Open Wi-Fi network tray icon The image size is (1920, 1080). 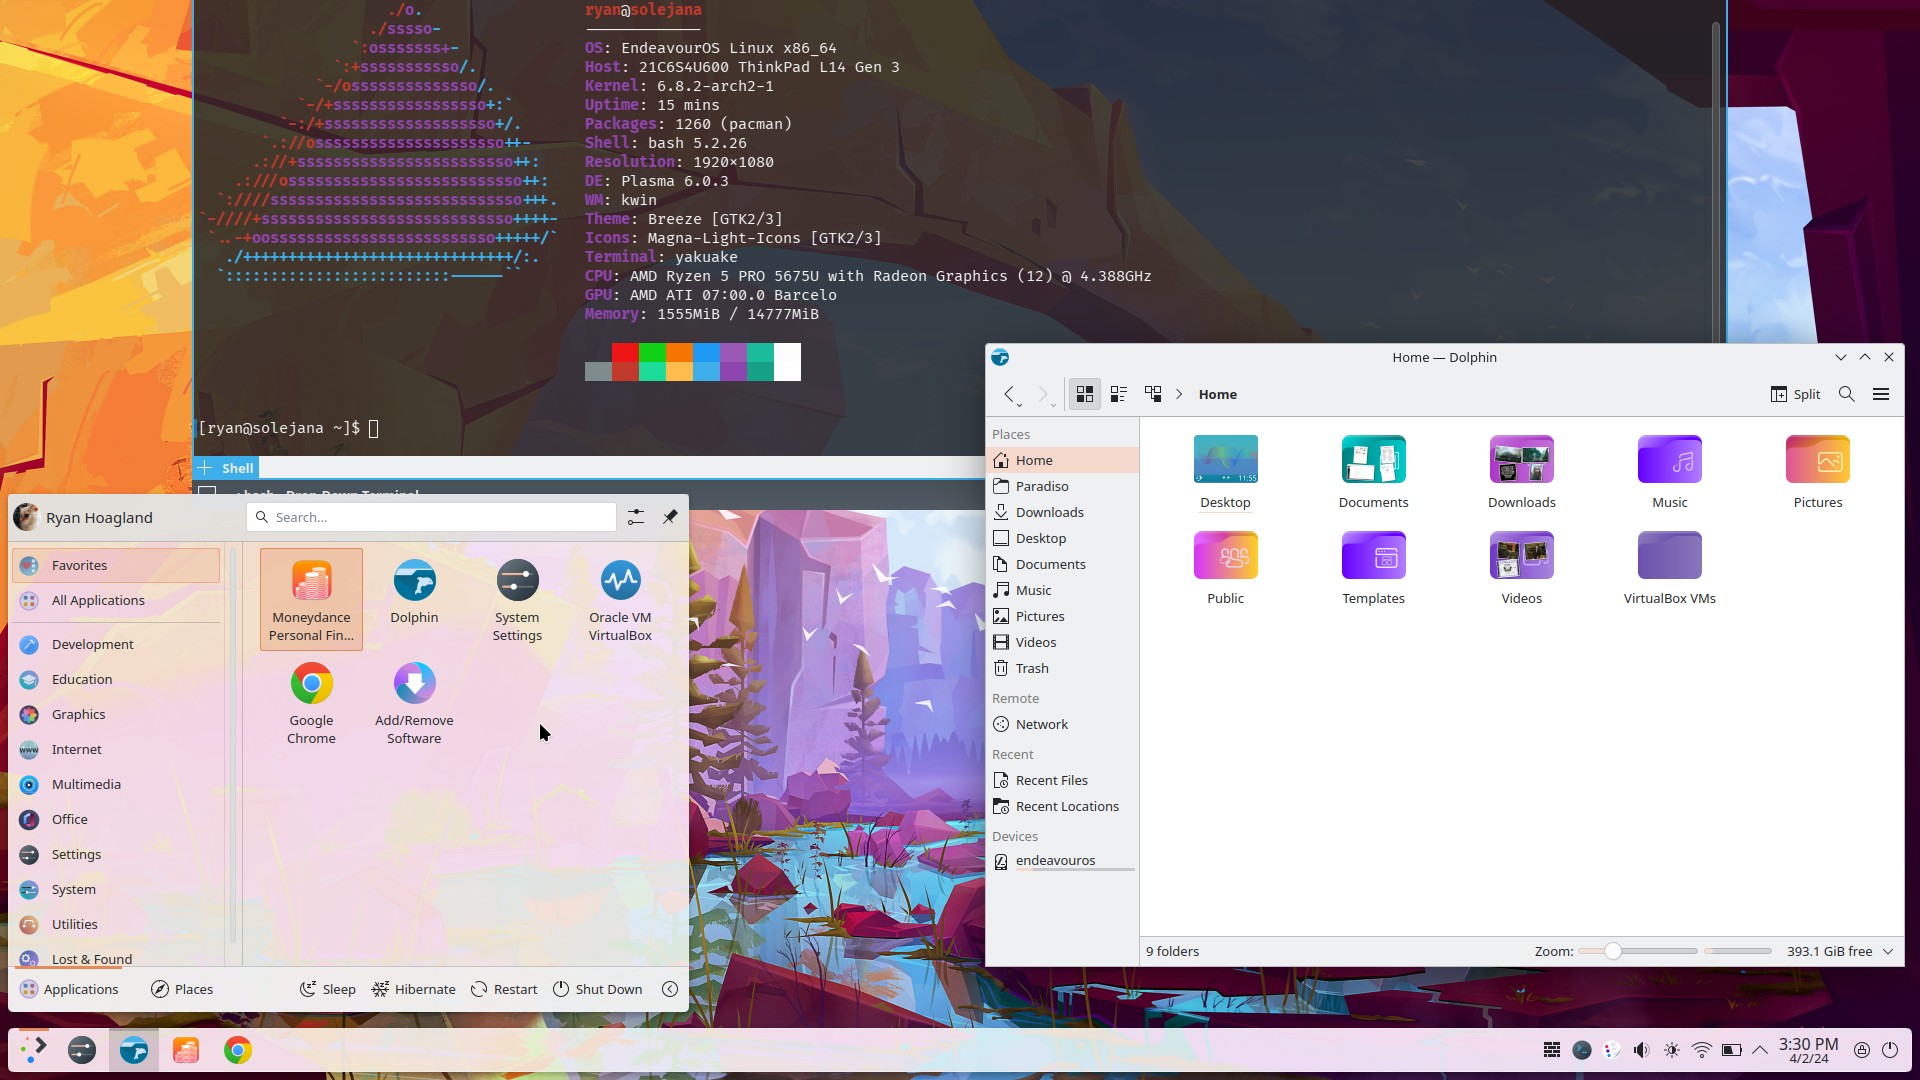[x=1702, y=1050]
